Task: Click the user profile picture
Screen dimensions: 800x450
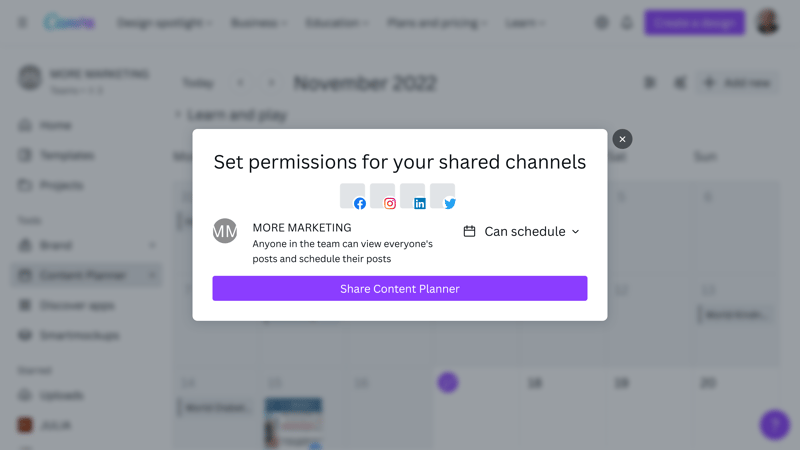Action: point(767,22)
